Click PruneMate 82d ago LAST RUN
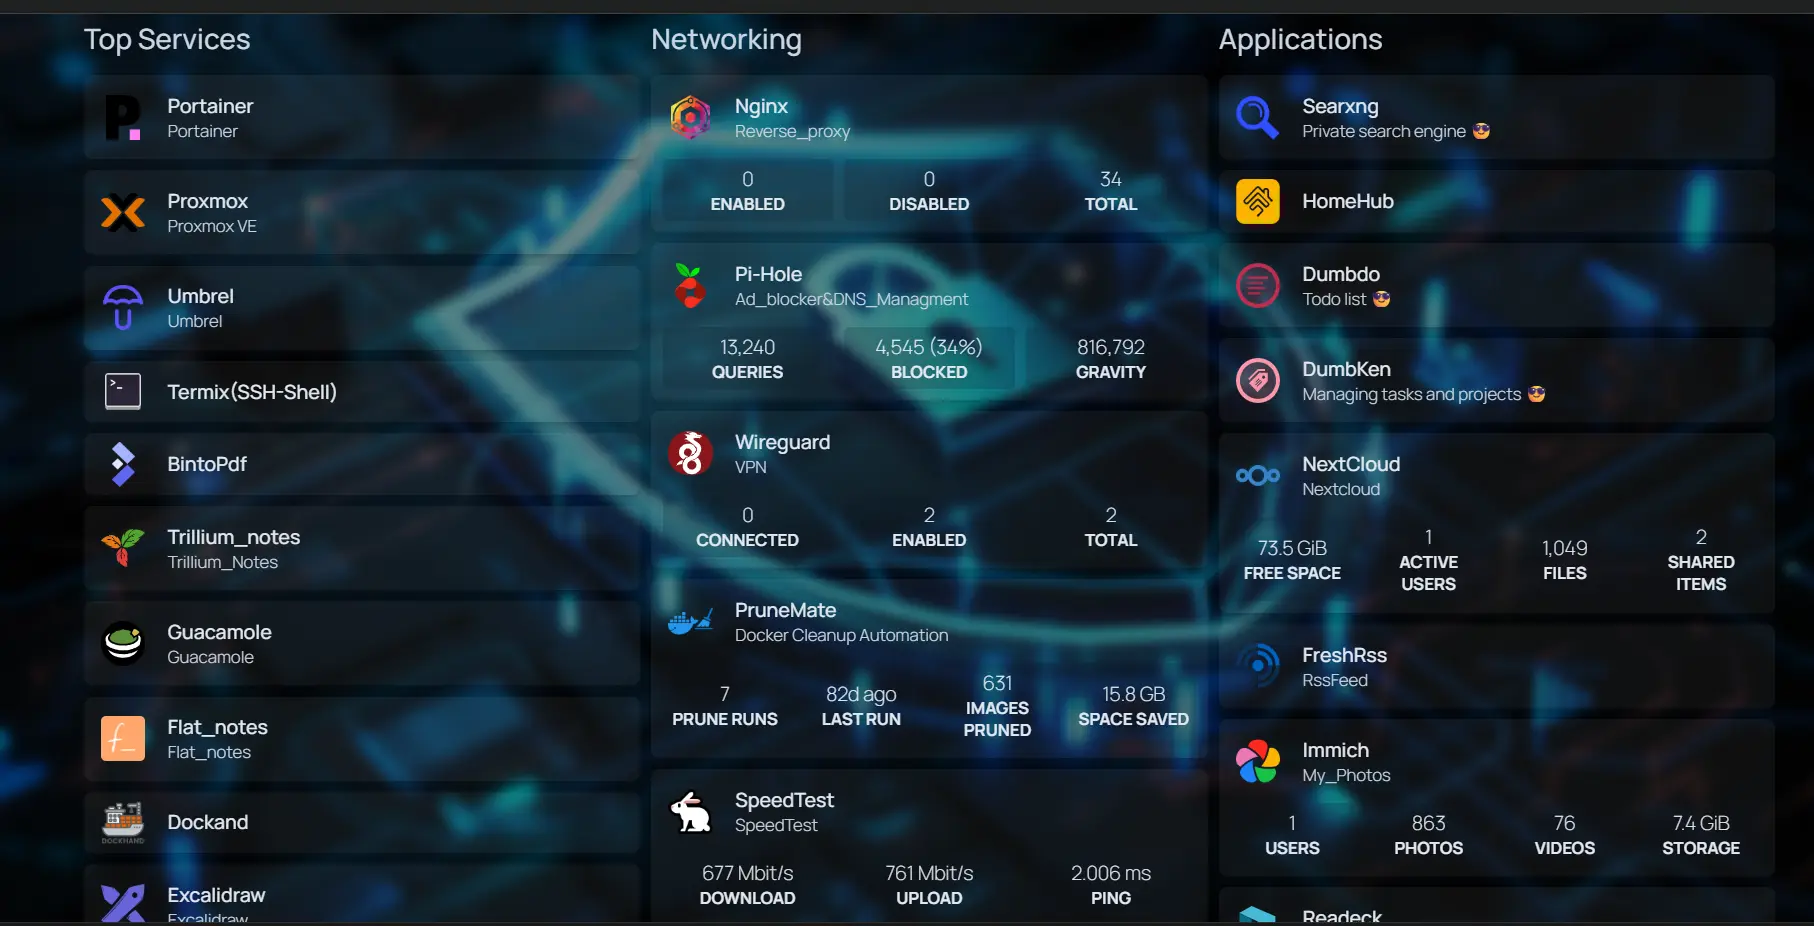Viewport: 1814px width, 926px height. click(861, 706)
